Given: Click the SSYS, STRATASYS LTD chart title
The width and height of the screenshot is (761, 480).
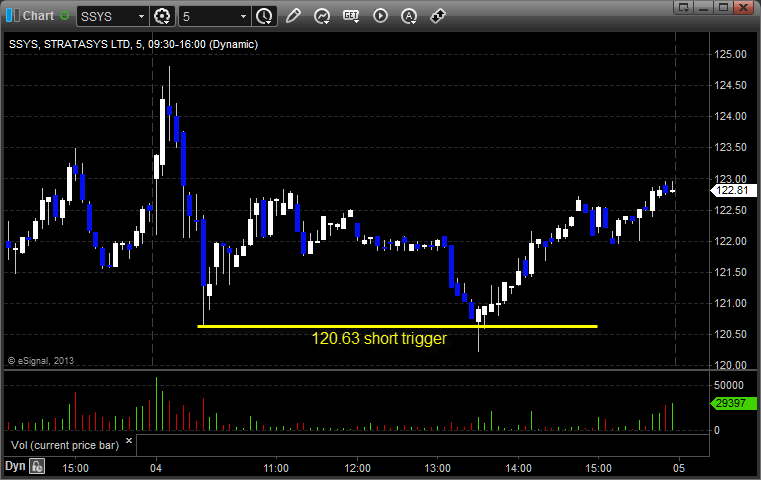Looking at the screenshot, I should tap(133, 44).
